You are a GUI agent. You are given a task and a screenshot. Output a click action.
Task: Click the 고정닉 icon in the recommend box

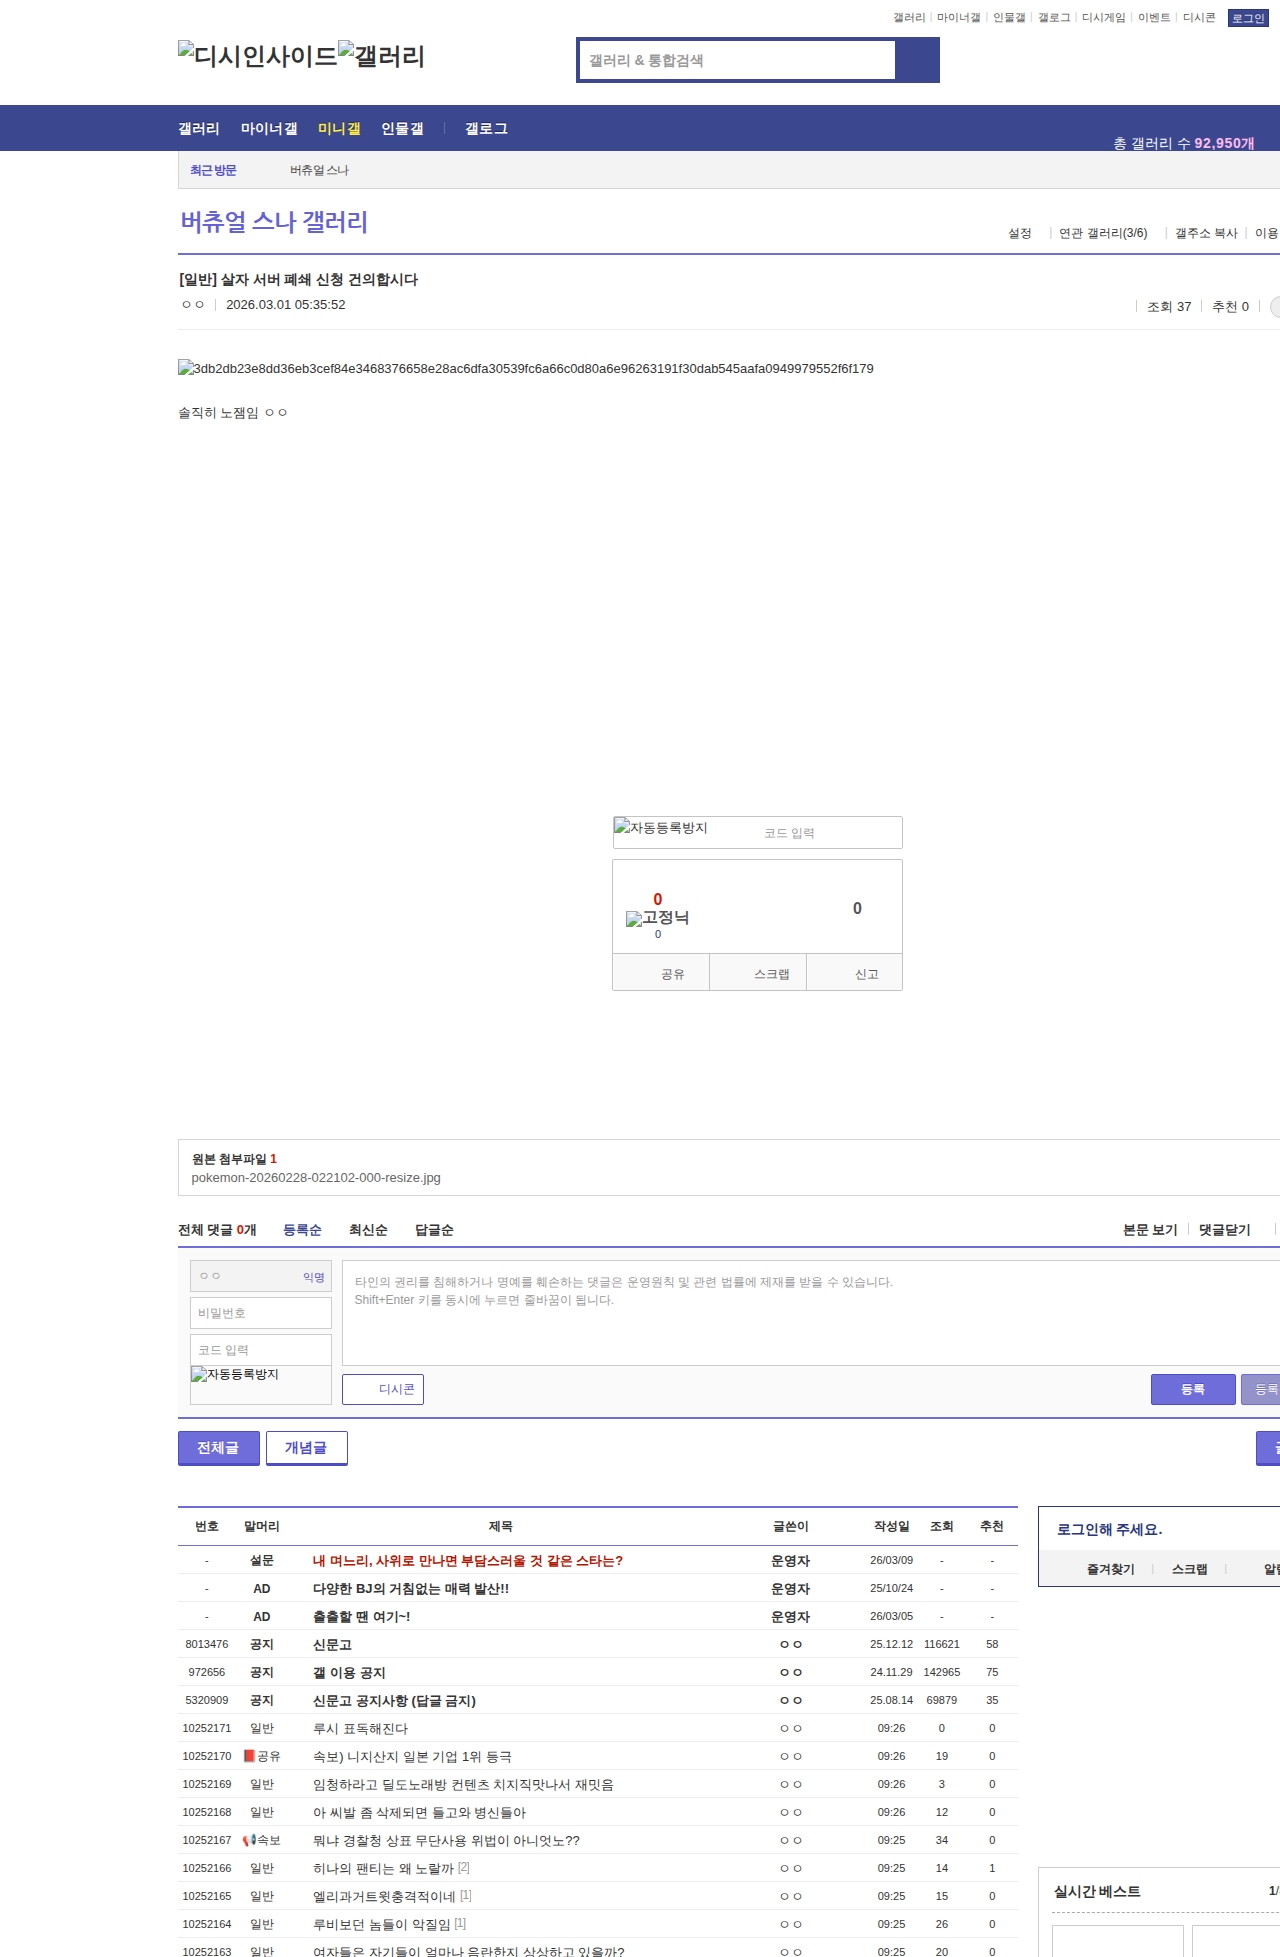(657, 918)
